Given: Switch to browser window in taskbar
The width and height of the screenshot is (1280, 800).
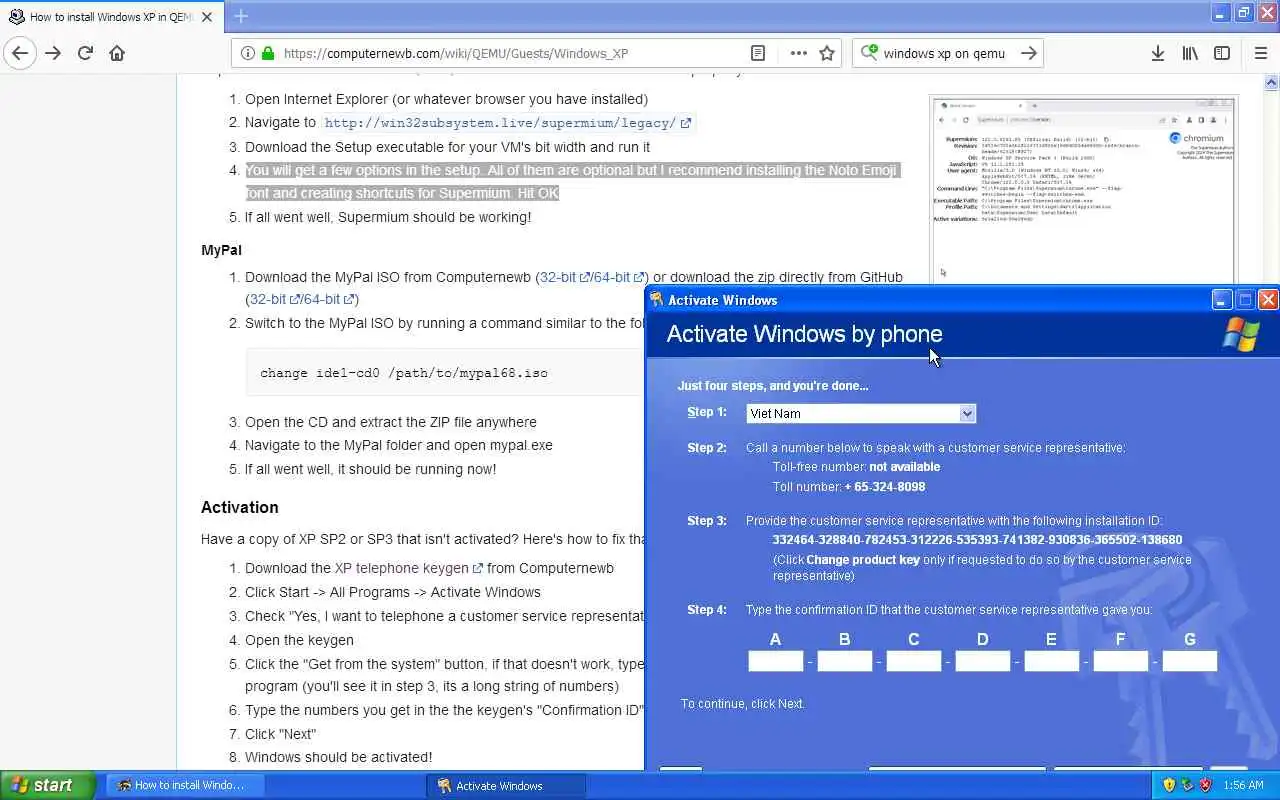Looking at the screenshot, I should [x=185, y=785].
